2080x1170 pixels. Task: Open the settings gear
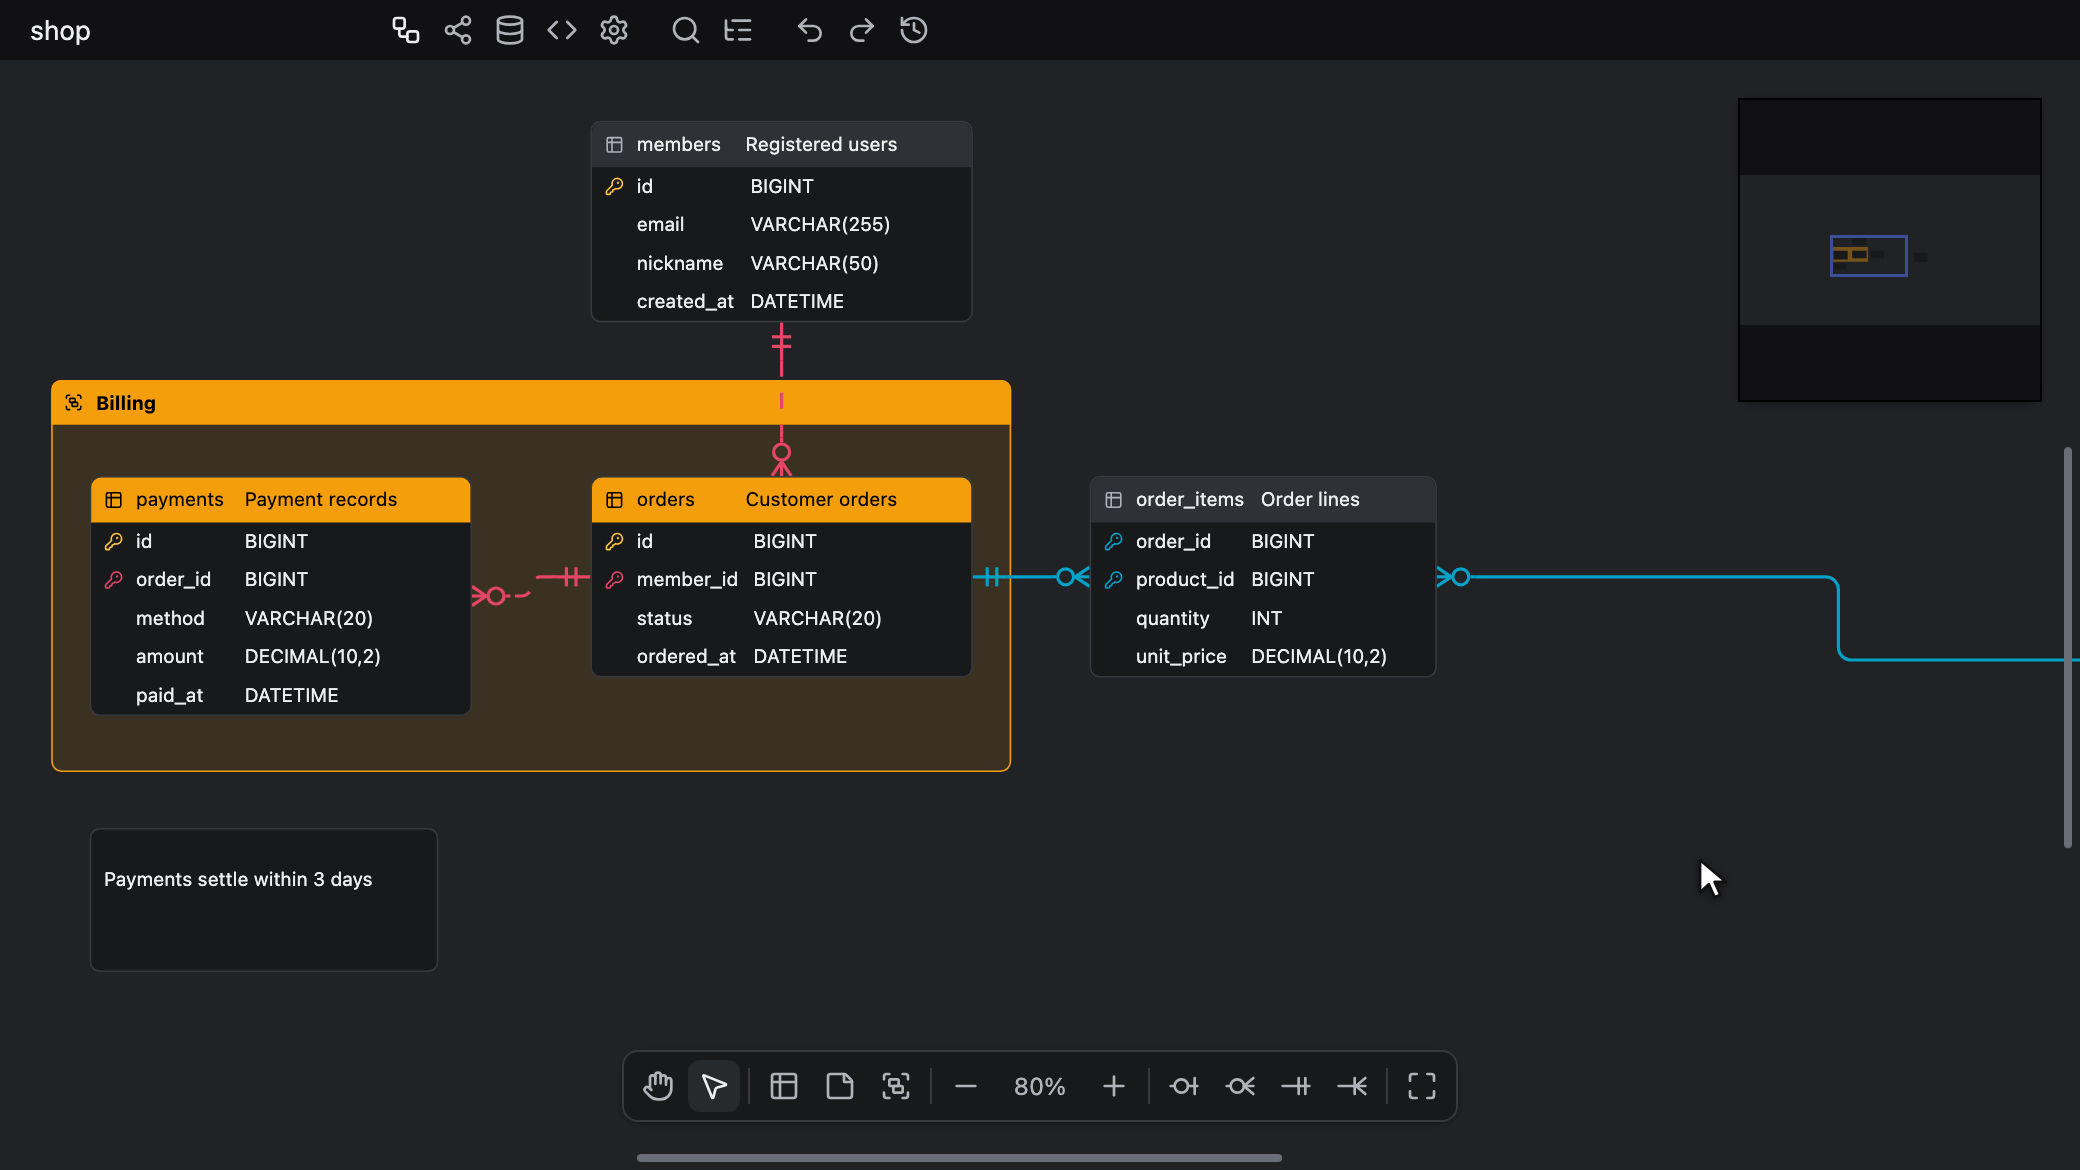tap(614, 30)
